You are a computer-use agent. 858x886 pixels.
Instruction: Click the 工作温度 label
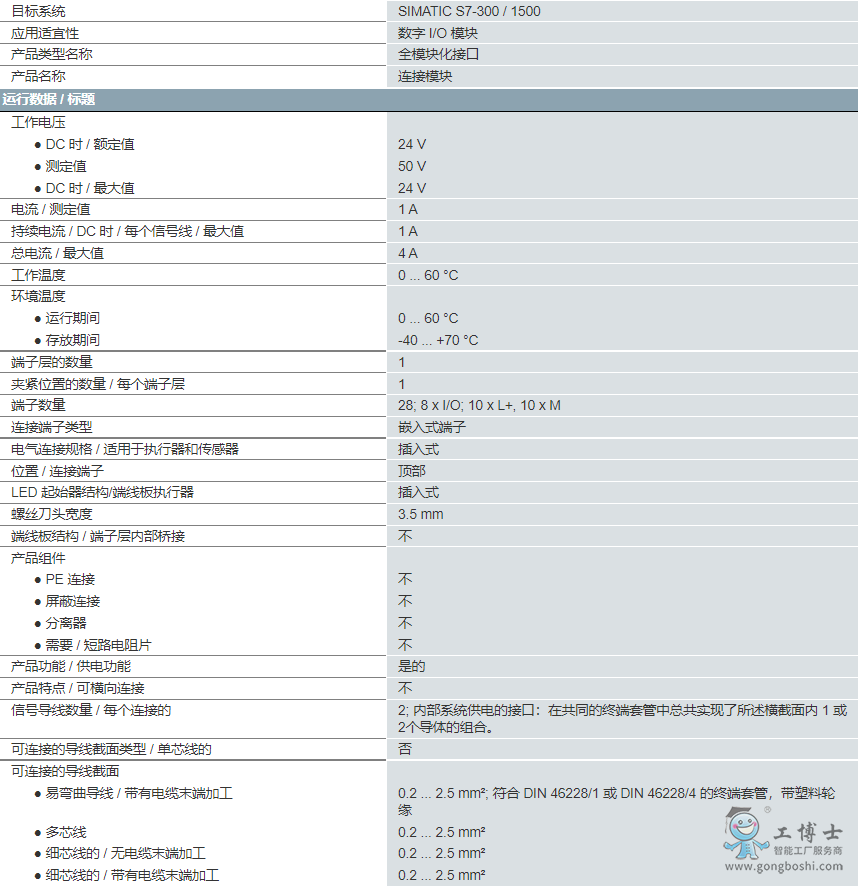pos(38,275)
